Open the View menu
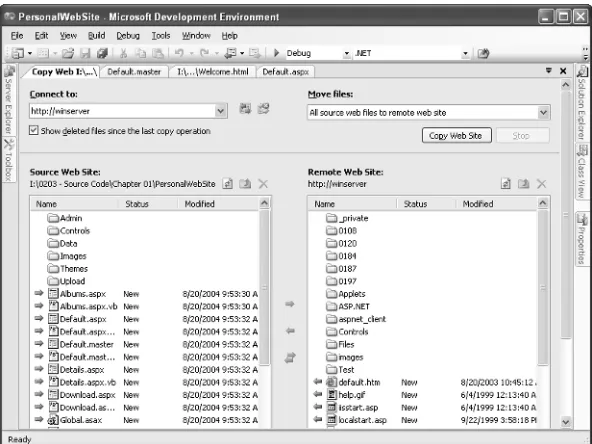This screenshot has height=444, width=592. [x=68, y=35]
